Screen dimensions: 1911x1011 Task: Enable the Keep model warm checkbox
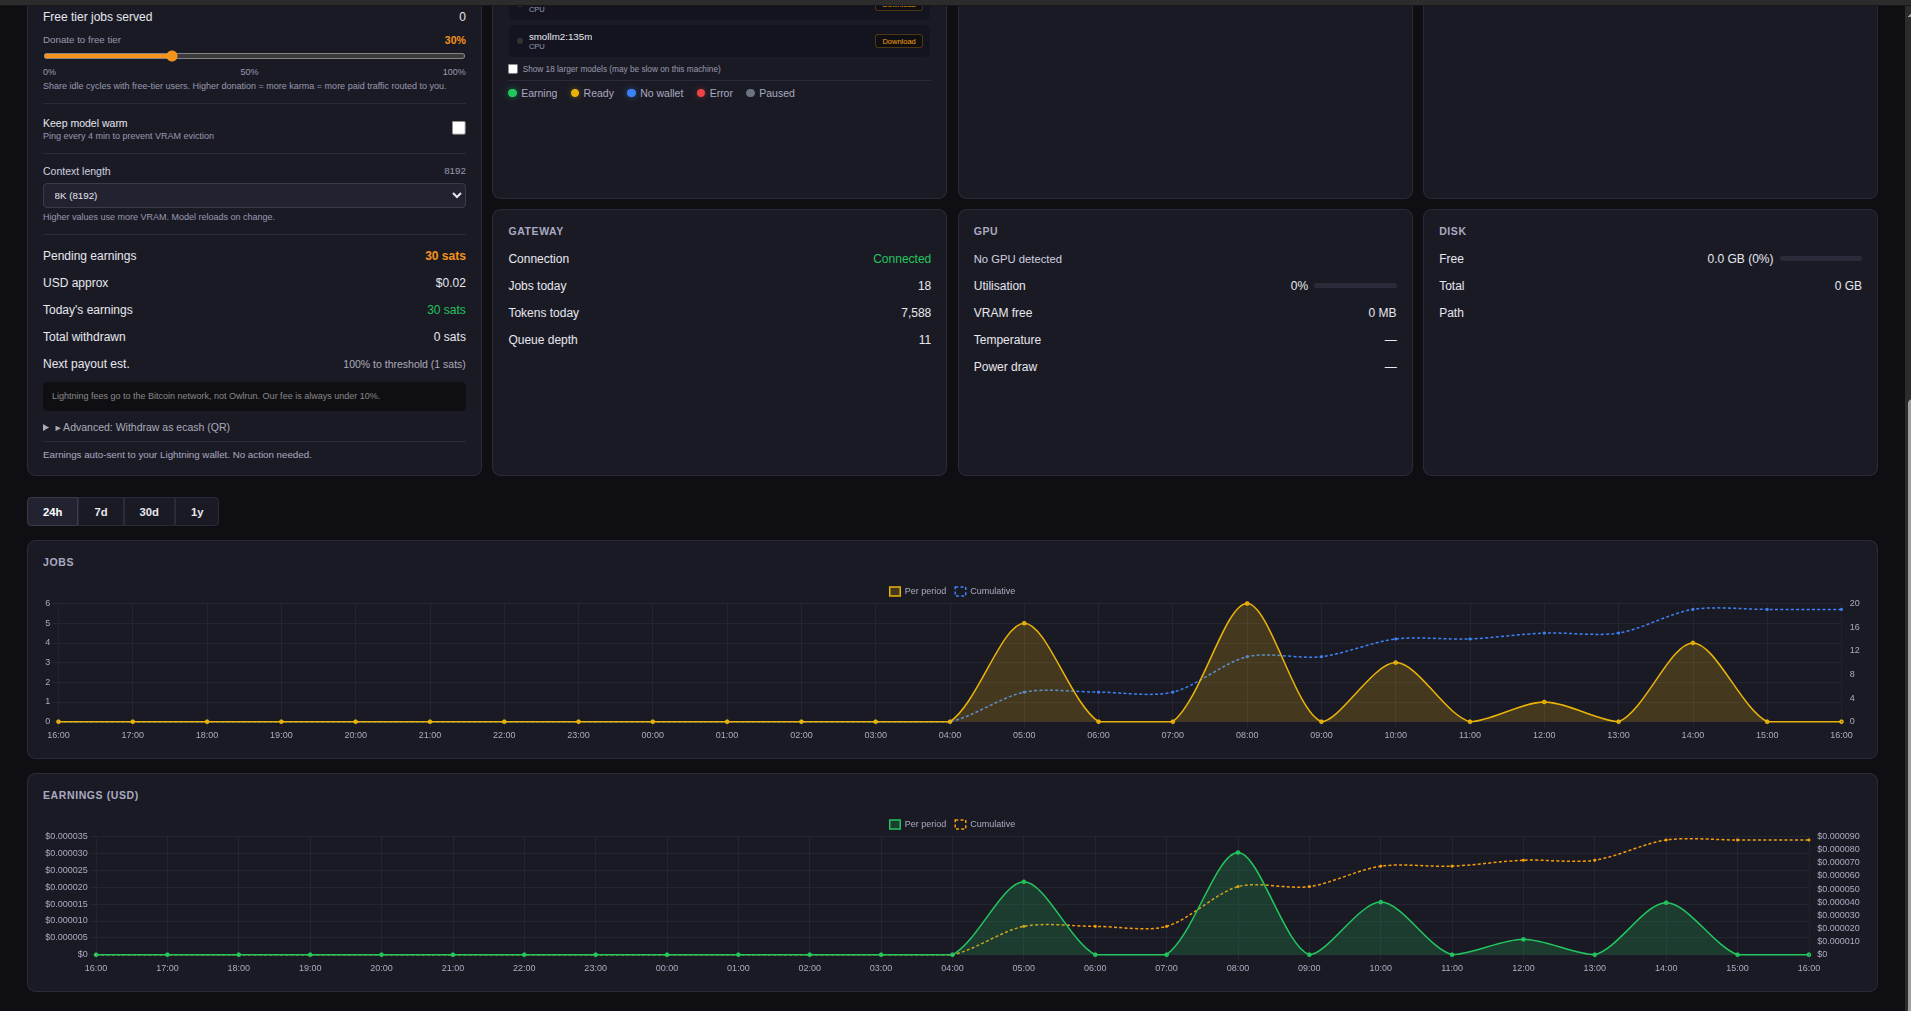pos(458,128)
